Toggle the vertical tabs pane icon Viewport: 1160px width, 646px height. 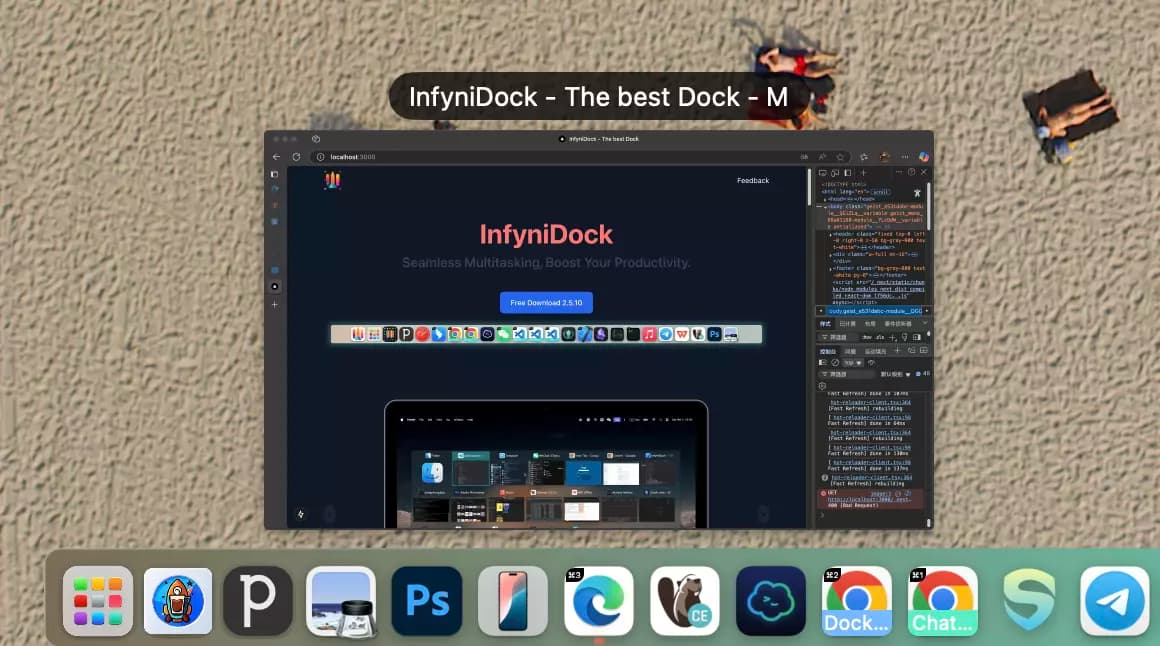coord(274,175)
